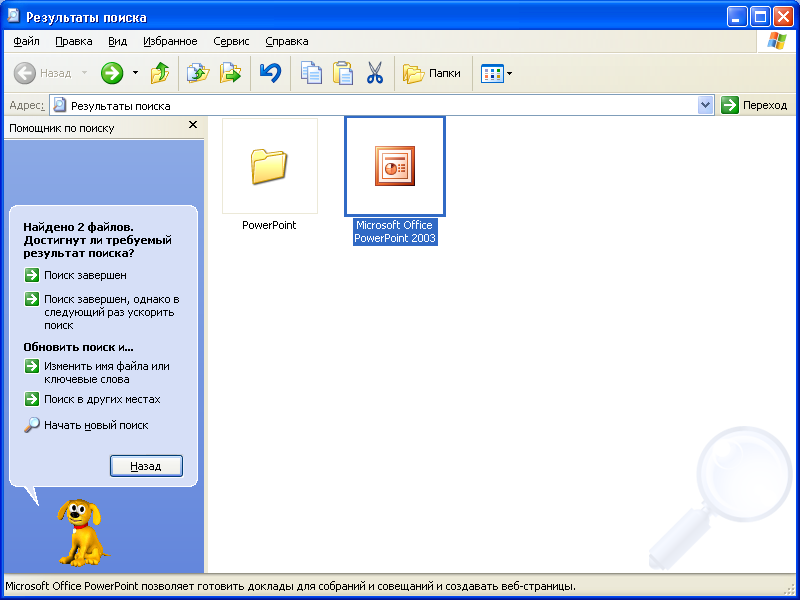800x600 pixels.
Task: Click the Cut scissors icon
Action: tap(375, 73)
